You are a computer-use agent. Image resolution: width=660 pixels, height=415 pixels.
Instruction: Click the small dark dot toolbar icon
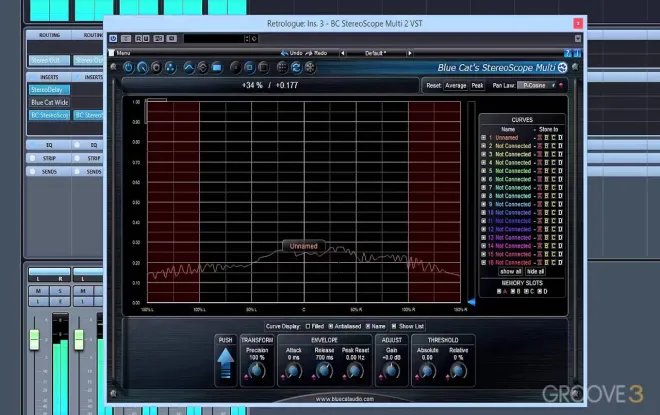[235, 67]
